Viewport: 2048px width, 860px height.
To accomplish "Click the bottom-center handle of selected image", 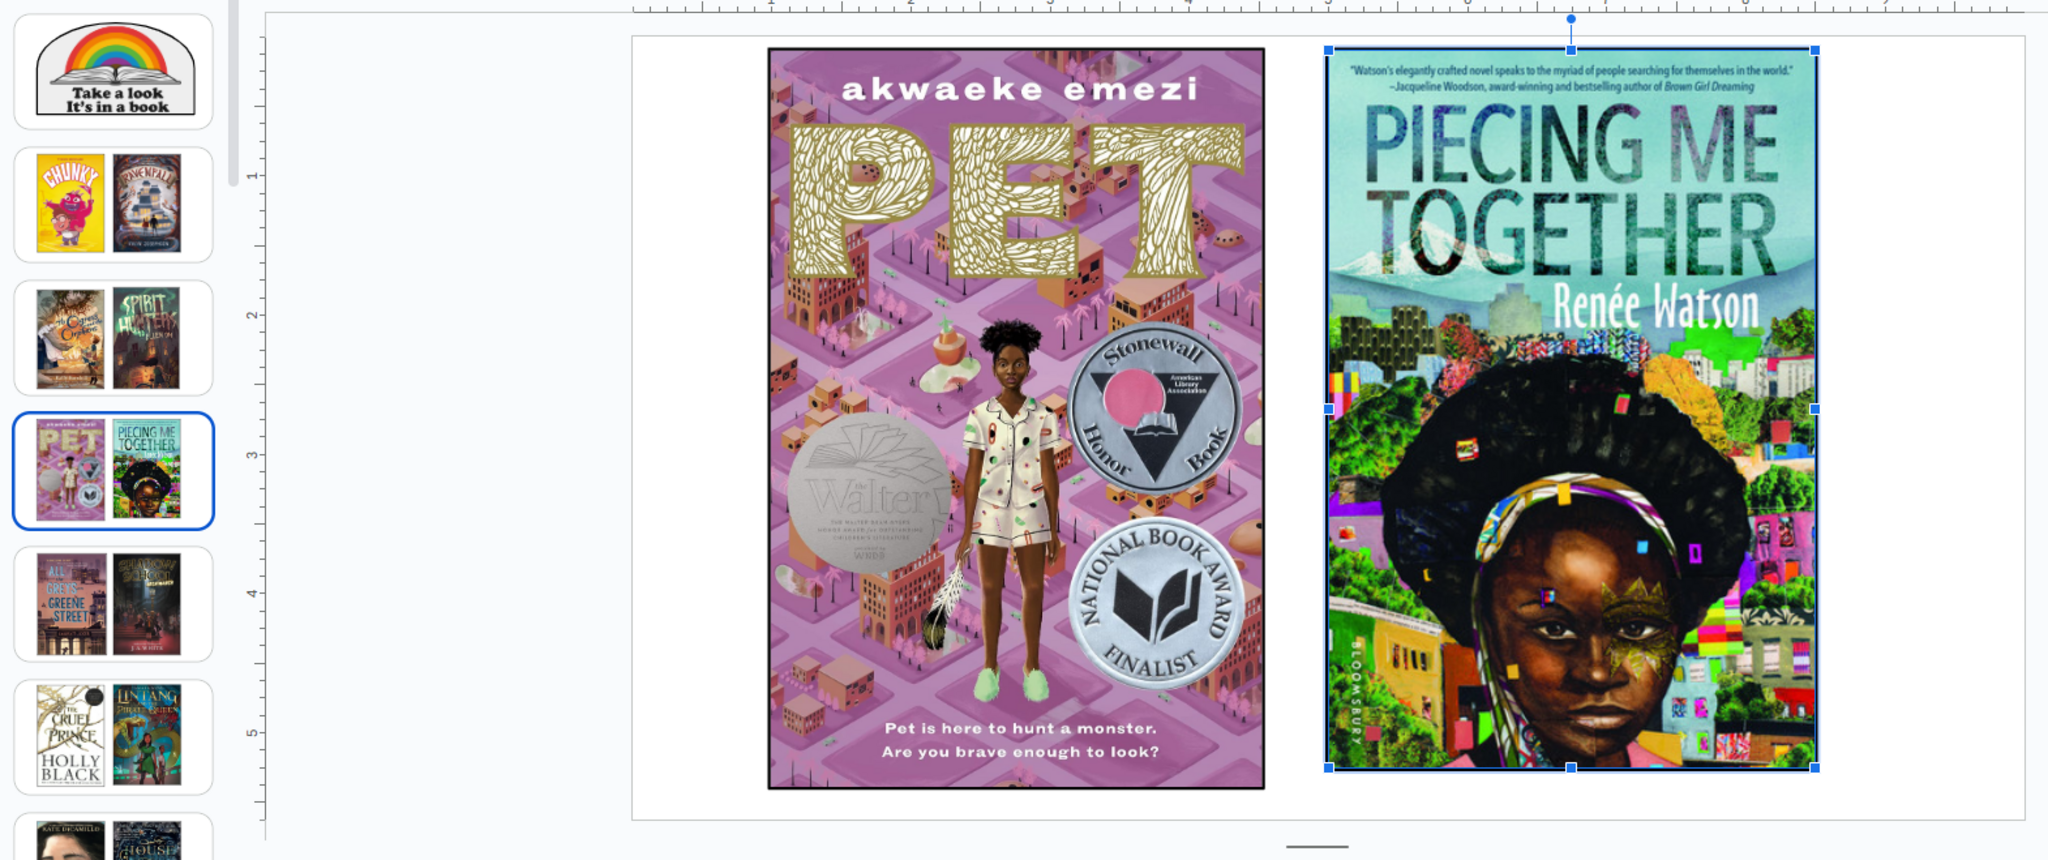I will point(1571,768).
